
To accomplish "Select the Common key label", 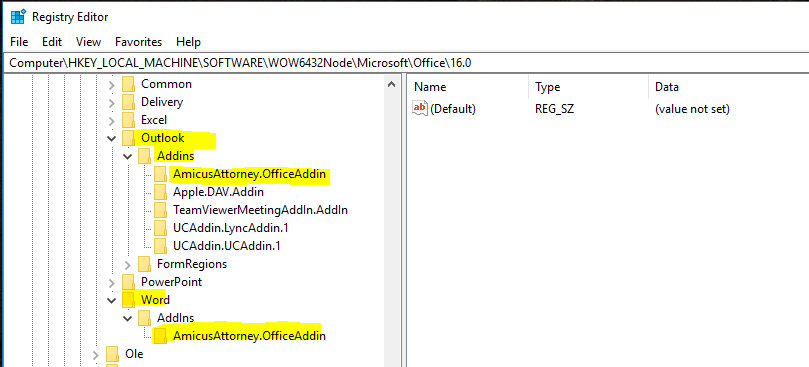I will (x=166, y=84).
